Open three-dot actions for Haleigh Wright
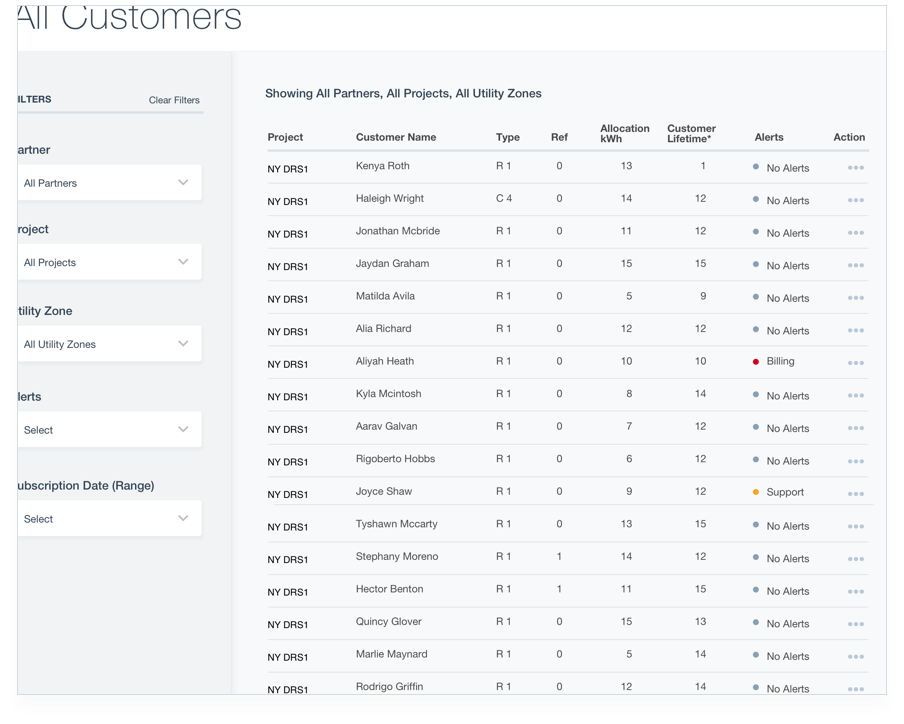904x724 pixels. click(x=855, y=201)
